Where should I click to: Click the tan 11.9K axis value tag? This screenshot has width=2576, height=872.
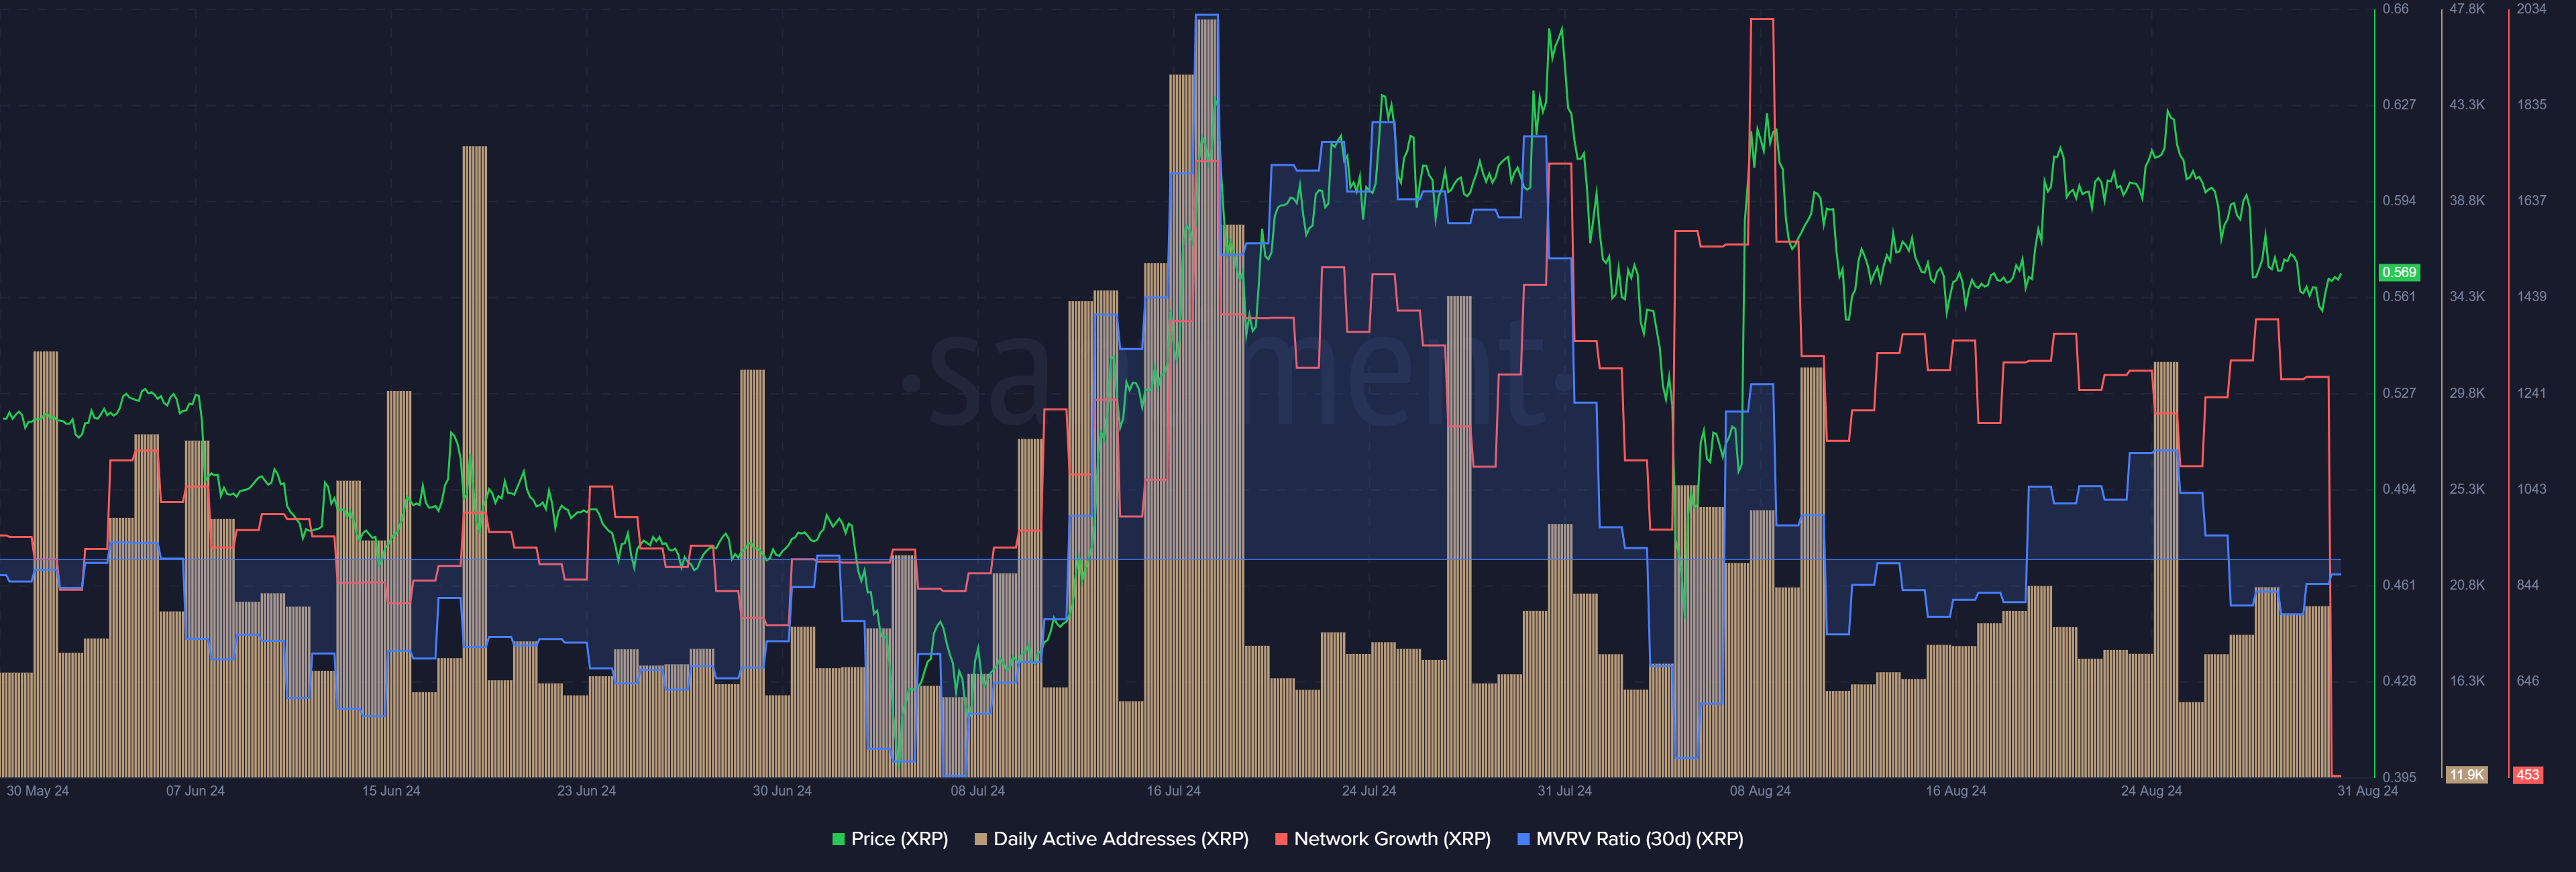tap(2466, 775)
